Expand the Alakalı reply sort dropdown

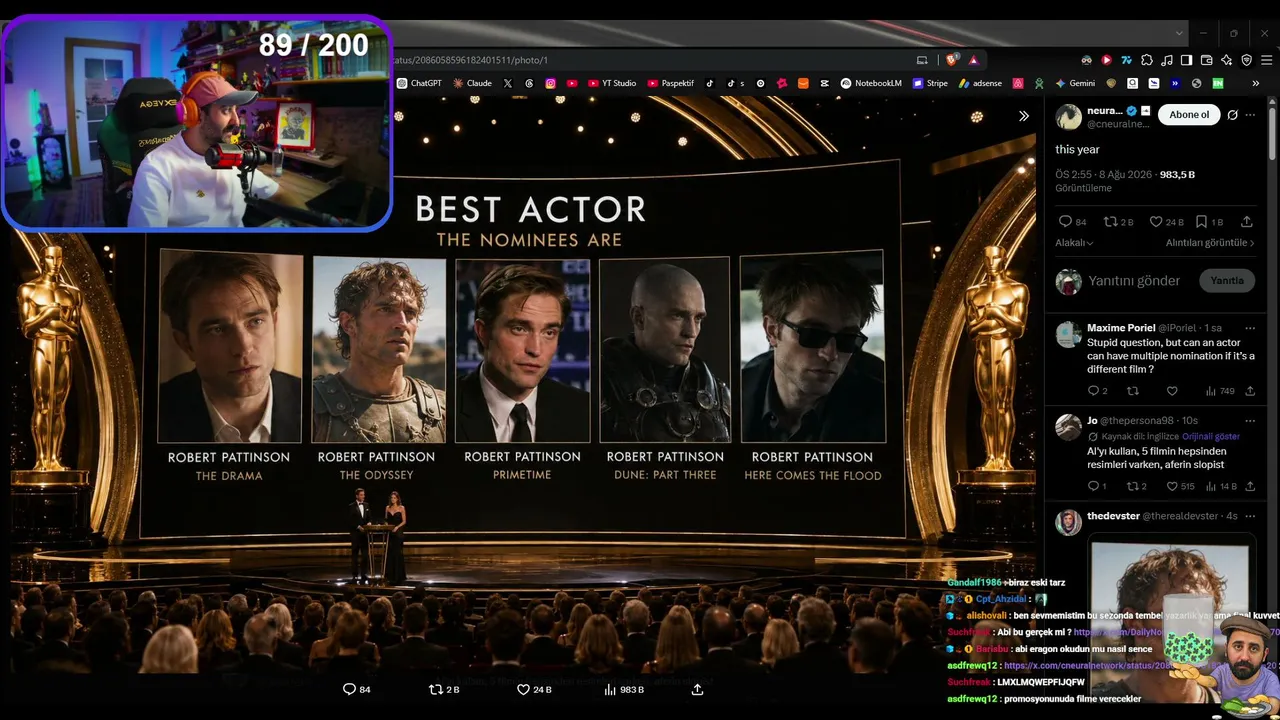click(x=1075, y=243)
